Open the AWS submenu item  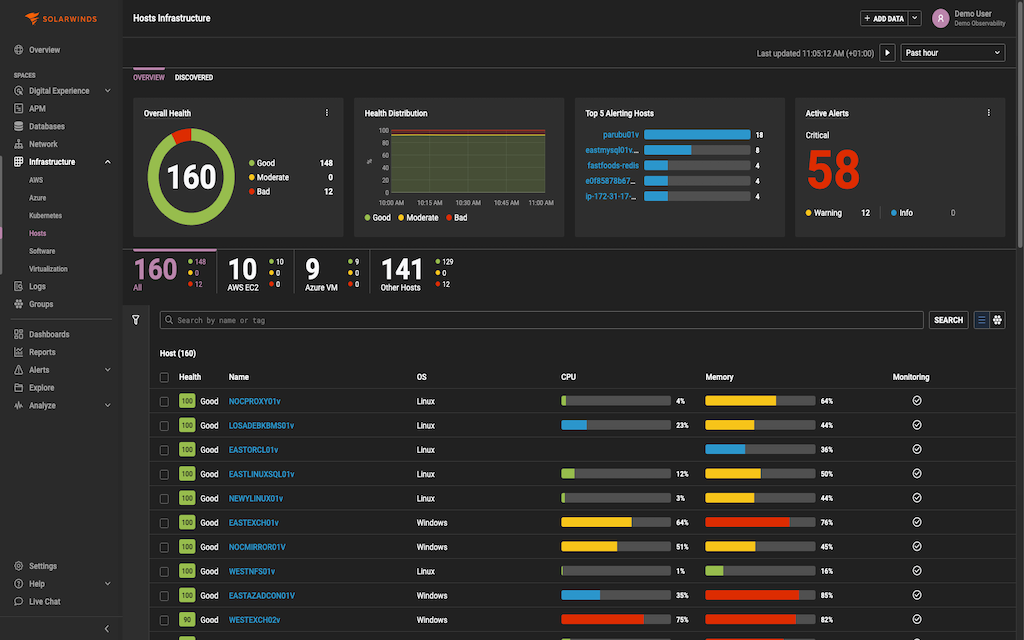point(36,180)
